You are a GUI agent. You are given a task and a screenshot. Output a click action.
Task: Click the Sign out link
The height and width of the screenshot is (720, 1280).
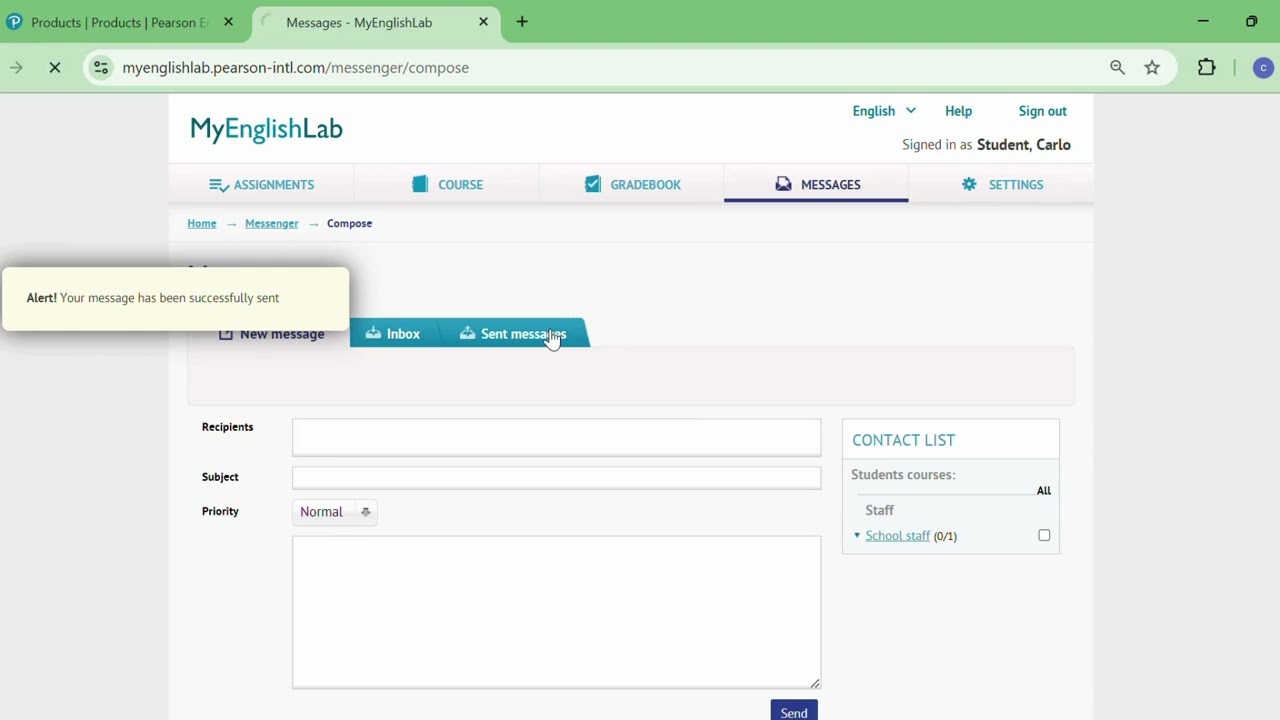pos(1042,111)
